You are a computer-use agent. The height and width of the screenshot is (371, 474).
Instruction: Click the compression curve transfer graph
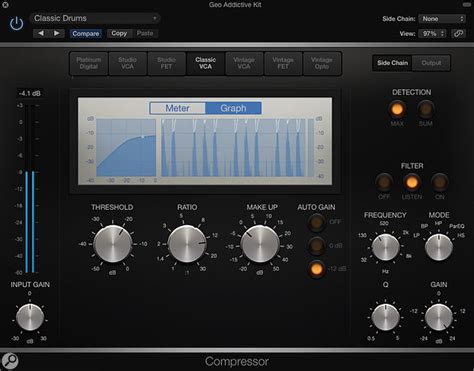pos(126,148)
